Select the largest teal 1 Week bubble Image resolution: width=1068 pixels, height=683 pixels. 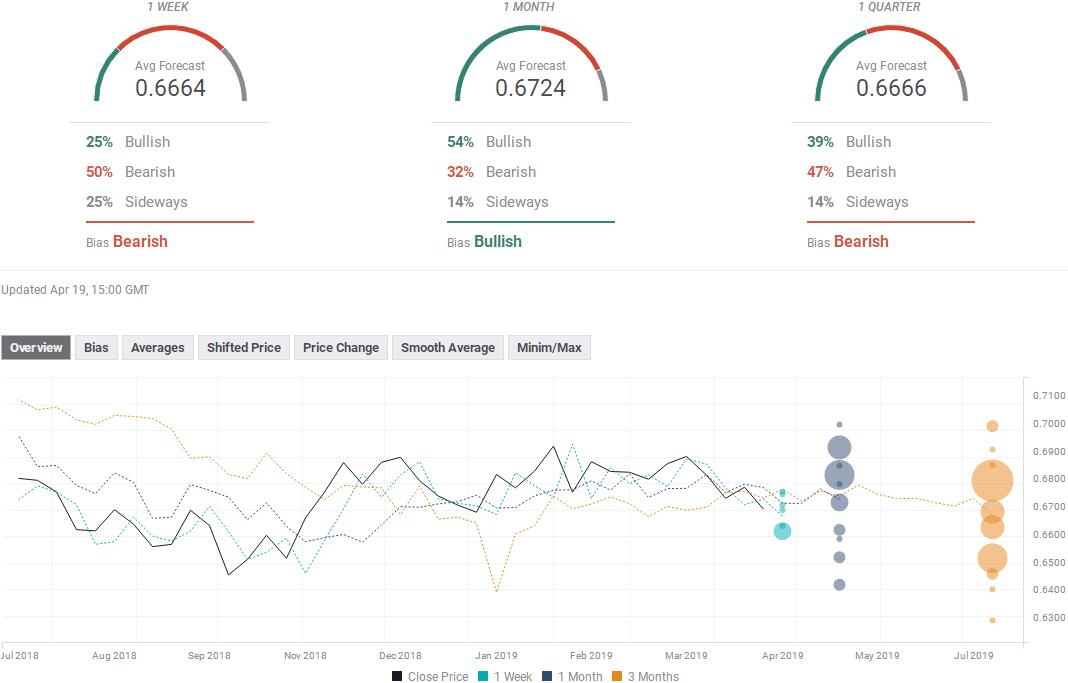(782, 531)
